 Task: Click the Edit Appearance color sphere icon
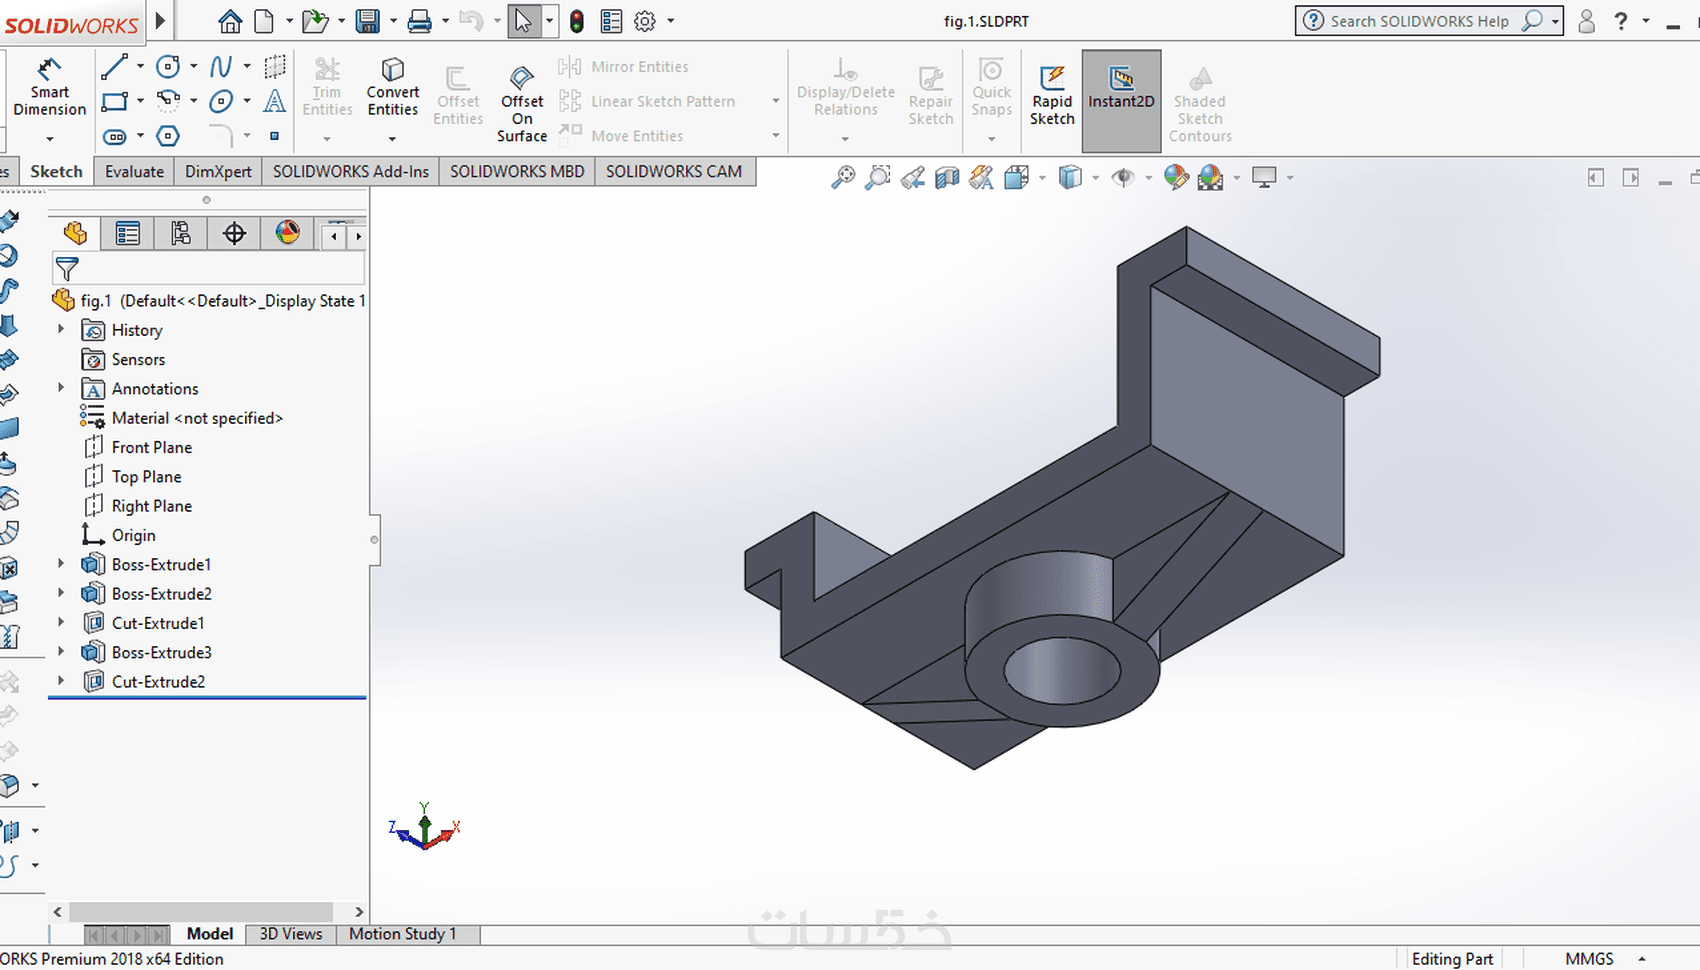[1177, 178]
